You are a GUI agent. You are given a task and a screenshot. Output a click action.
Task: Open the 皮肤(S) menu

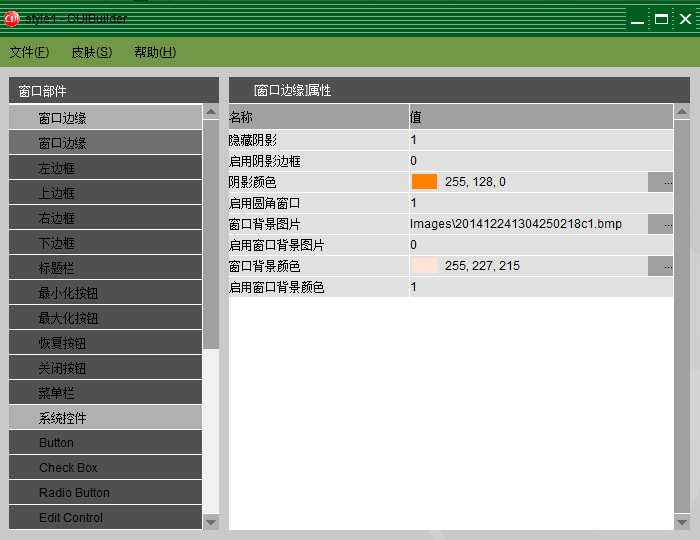[x=91, y=52]
